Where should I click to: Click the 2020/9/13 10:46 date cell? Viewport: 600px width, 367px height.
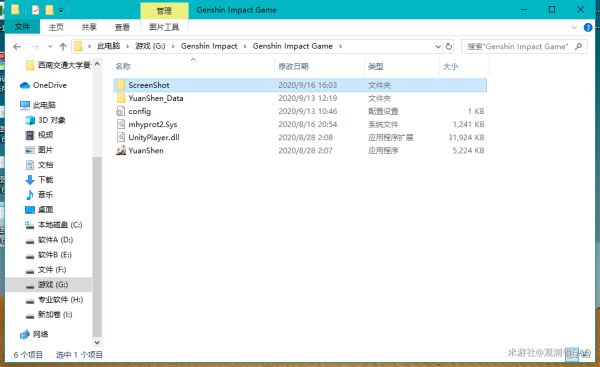(x=308, y=111)
